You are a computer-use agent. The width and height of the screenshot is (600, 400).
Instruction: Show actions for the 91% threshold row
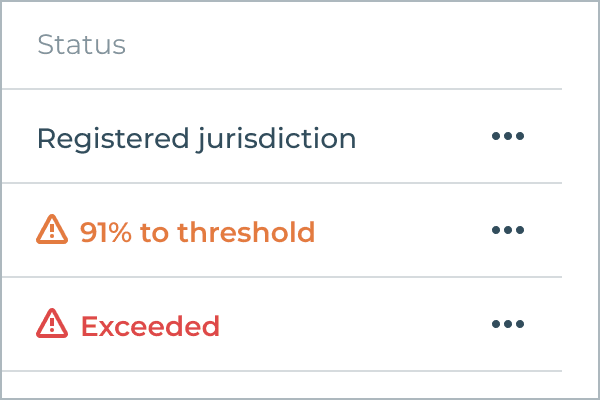[508, 230]
